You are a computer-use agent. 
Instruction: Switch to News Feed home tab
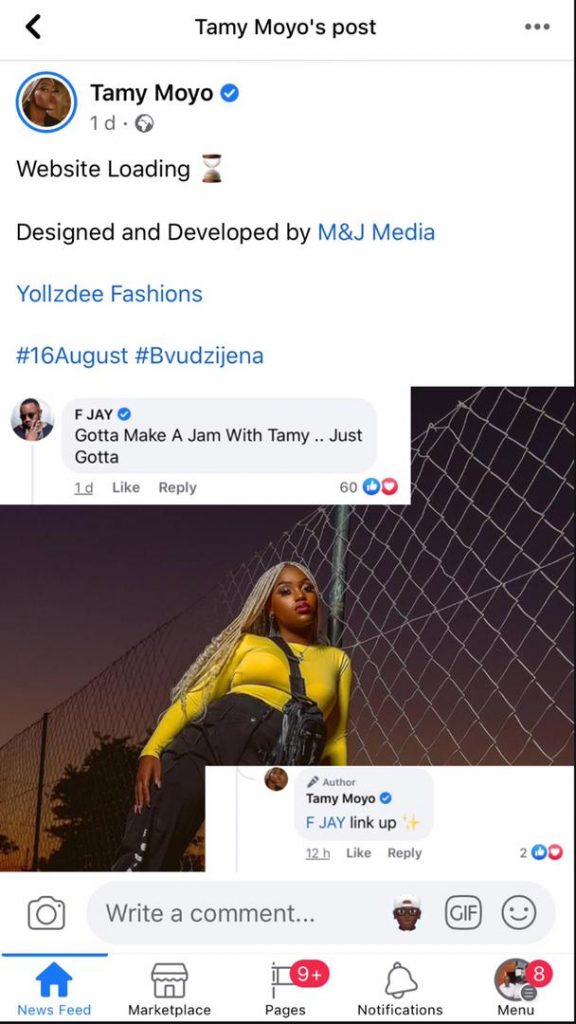click(54, 989)
